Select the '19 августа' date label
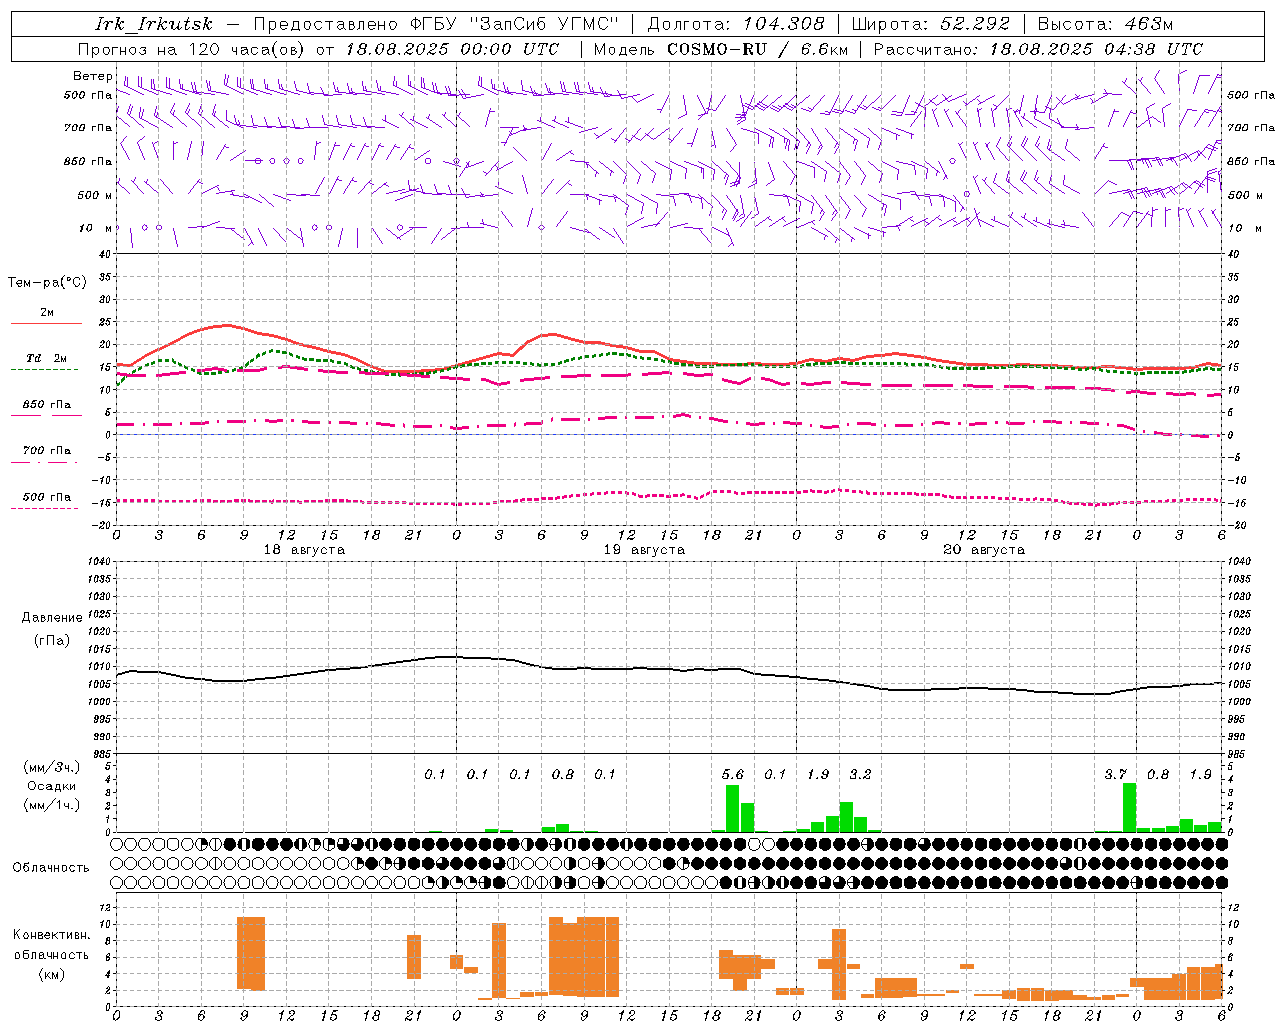Screen dimensions: 1280x1024 (x=644, y=550)
